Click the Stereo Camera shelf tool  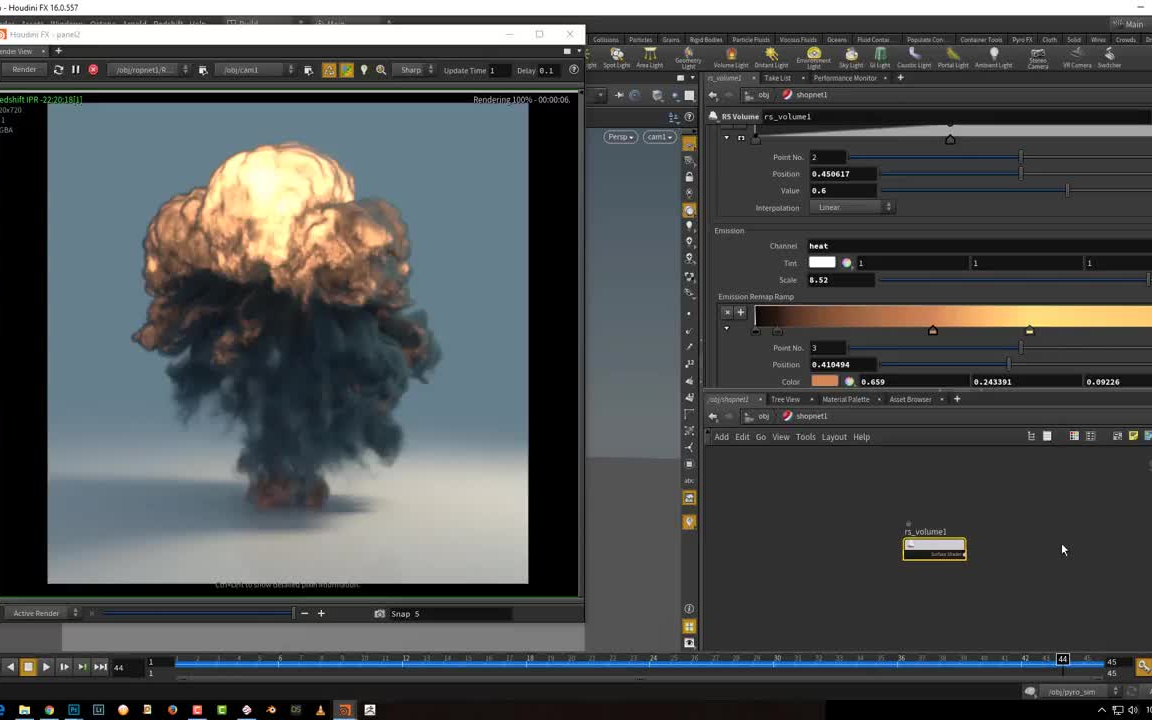1037,58
